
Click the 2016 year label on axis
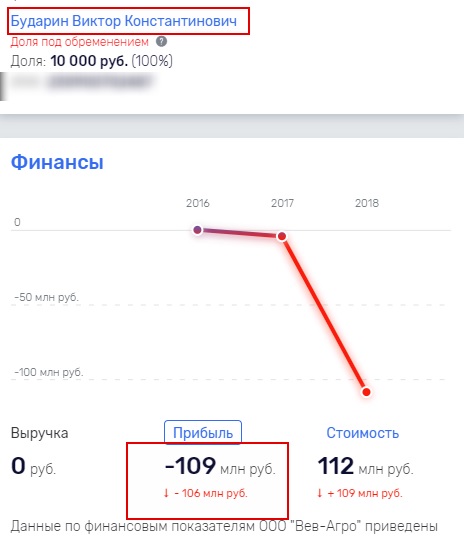tap(198, 203)
